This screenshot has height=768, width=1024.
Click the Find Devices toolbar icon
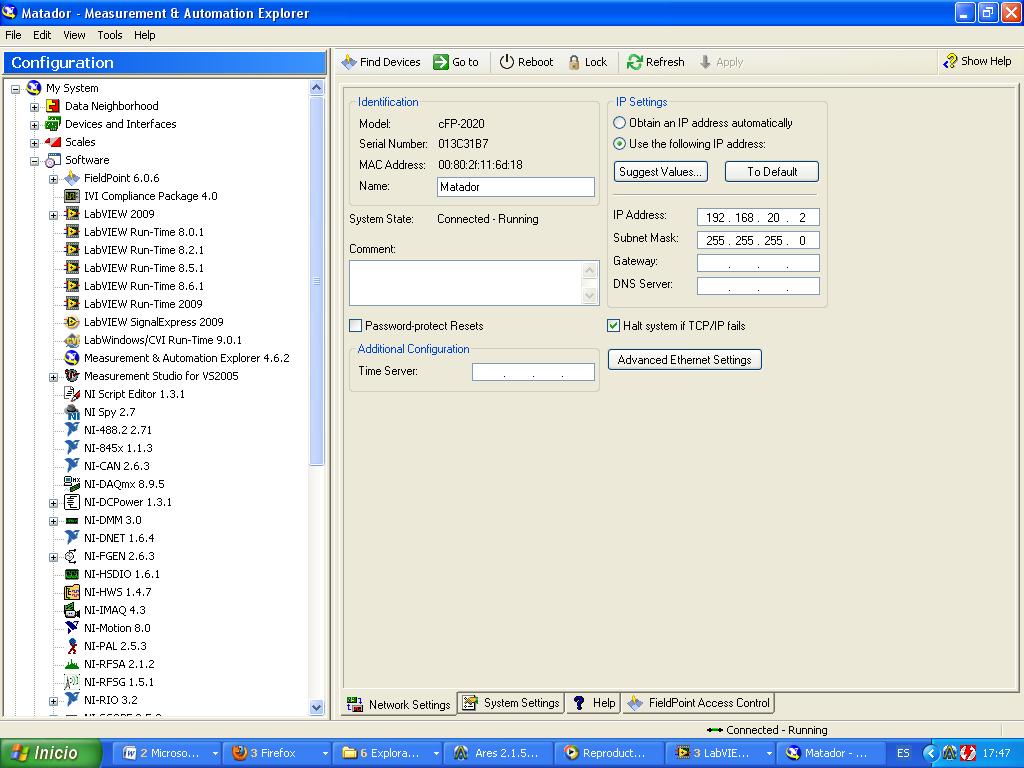(349, 62)
